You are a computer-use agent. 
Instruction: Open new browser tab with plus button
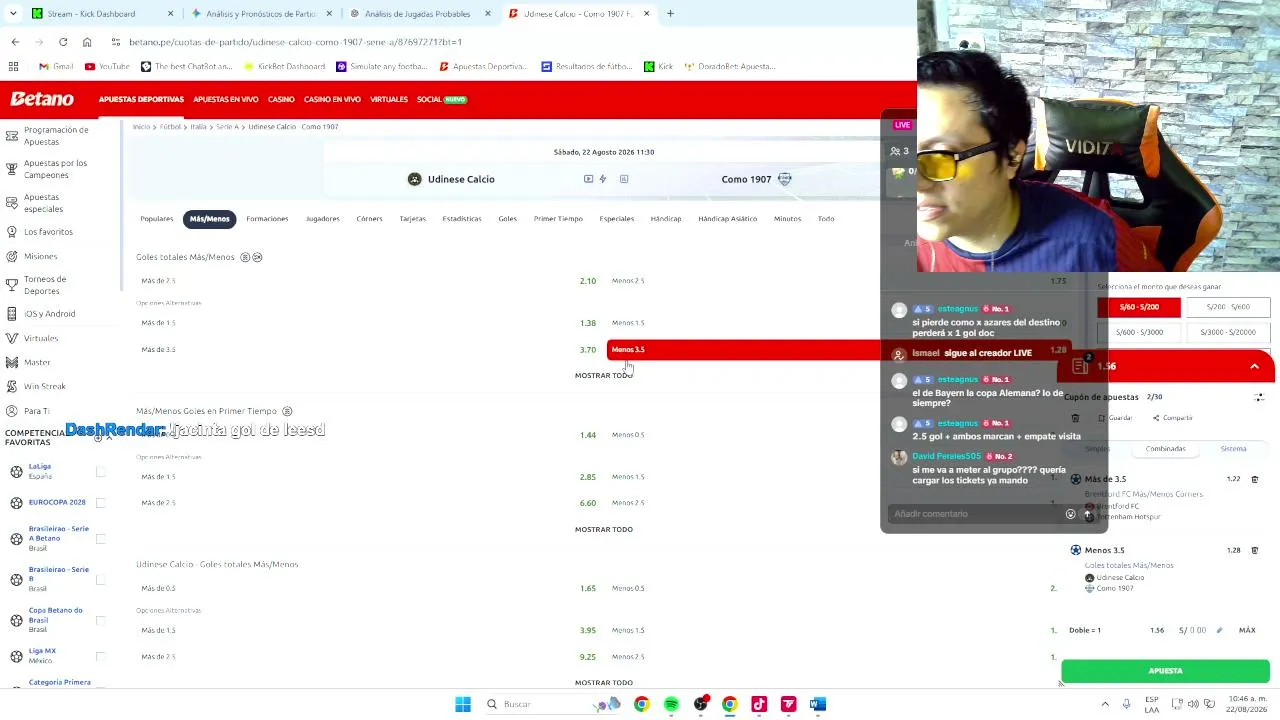670,14
